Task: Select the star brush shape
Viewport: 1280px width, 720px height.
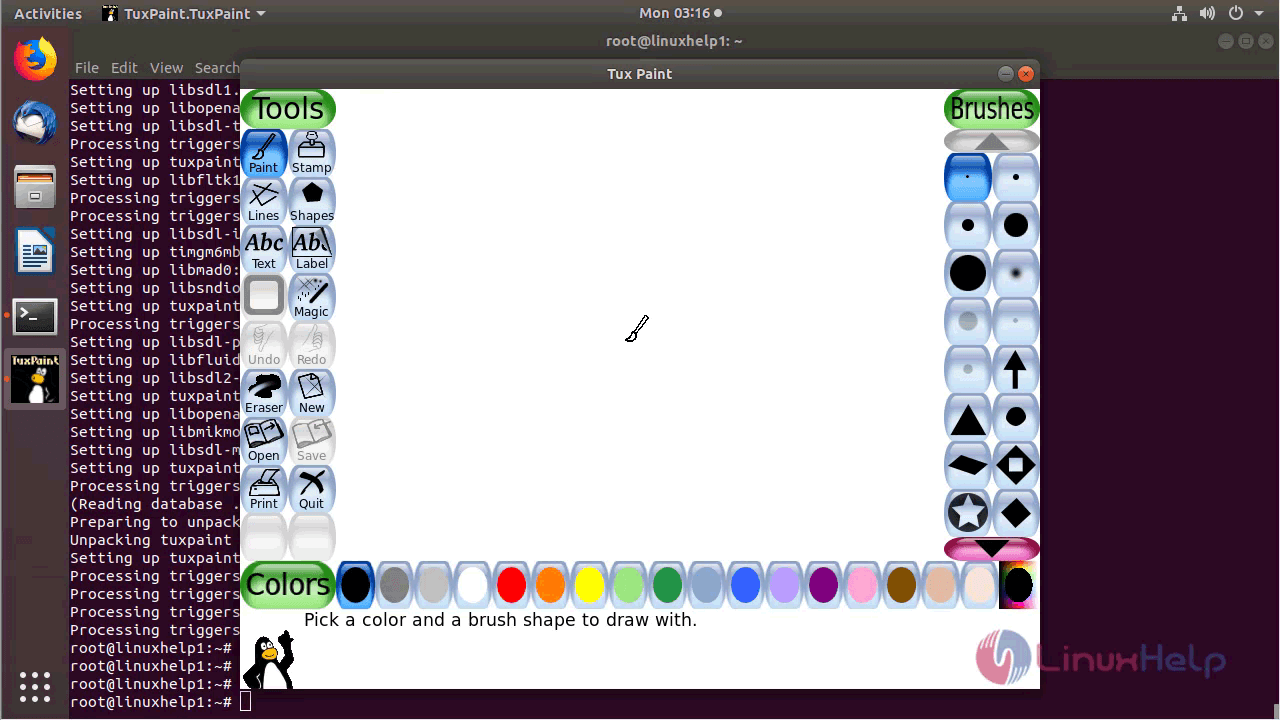Action: 967,513
